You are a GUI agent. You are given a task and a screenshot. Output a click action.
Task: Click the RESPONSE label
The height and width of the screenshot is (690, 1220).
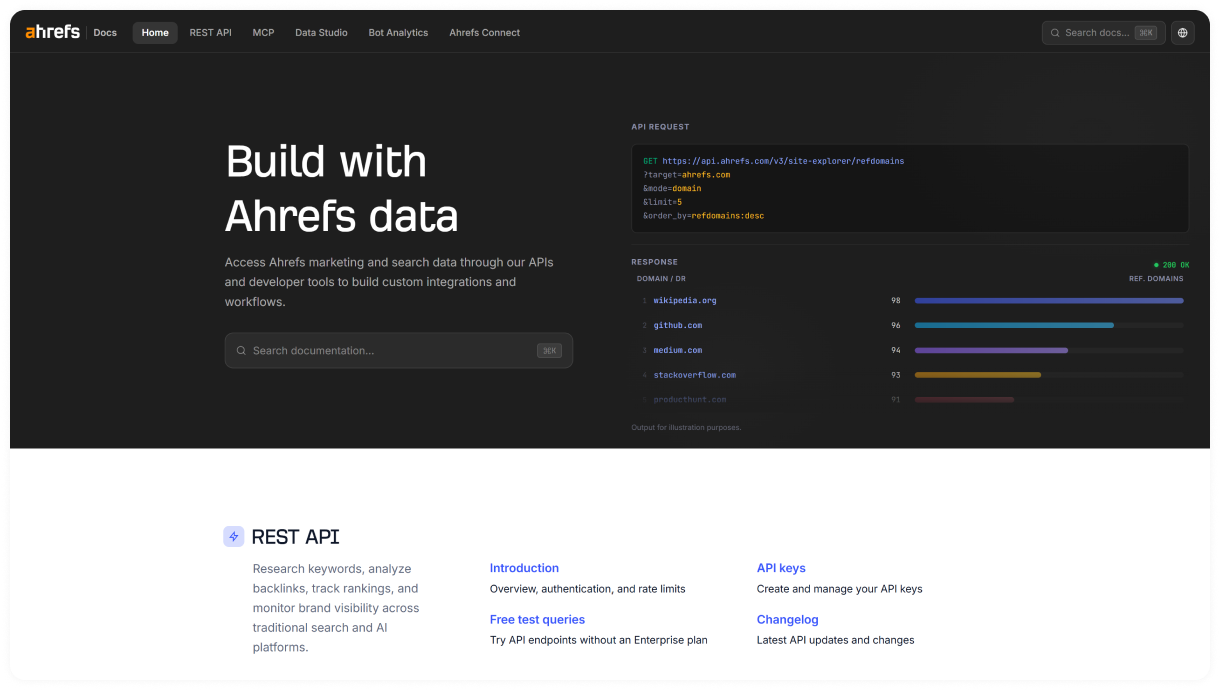(x=654, y=262)
